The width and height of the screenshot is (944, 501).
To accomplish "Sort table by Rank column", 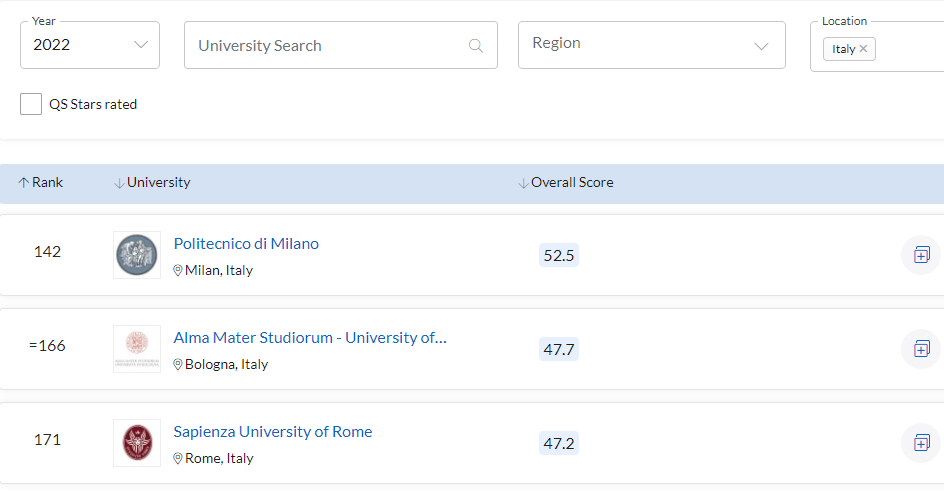I will point(40,182).
